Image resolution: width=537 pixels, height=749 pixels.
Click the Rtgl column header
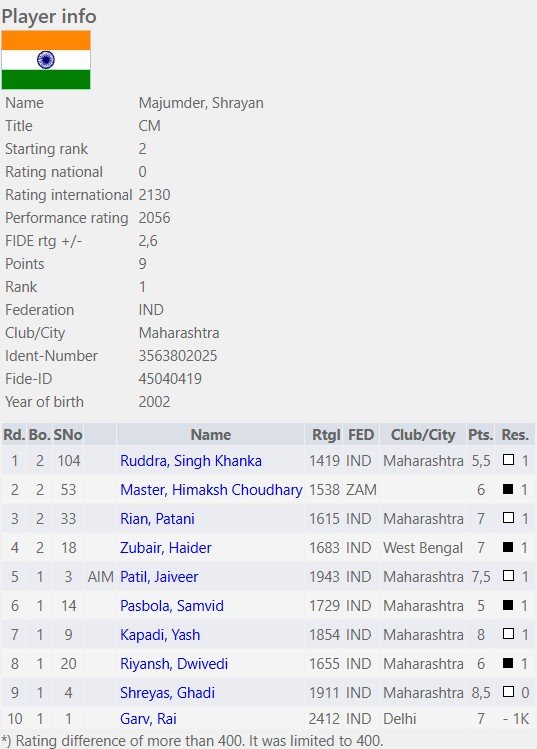click(x=326, y=435)
